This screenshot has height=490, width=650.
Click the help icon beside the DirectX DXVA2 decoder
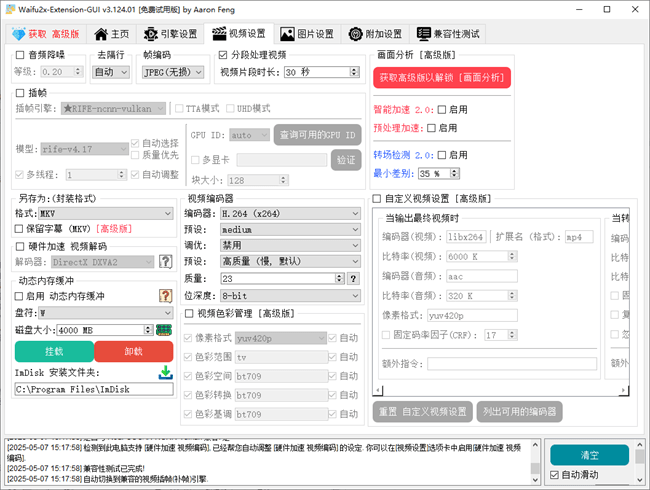point(166,262)
